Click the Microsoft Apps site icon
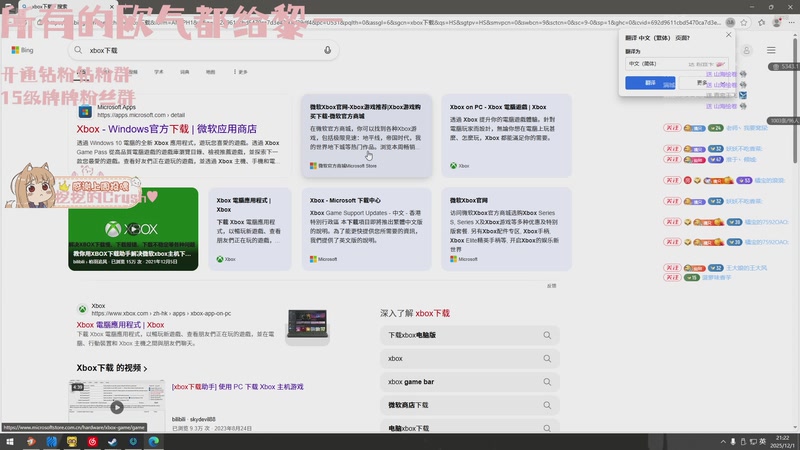 pyautogui.click(x=85, y=111)
